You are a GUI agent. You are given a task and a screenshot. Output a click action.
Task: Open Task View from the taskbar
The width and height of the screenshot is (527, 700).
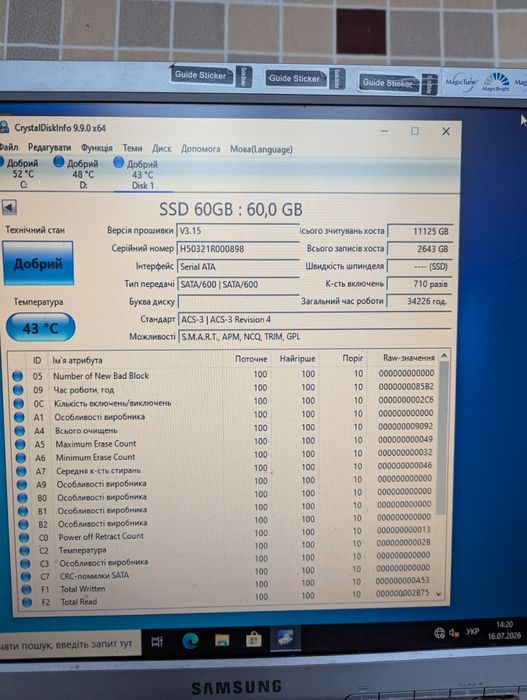coord(157,642)
